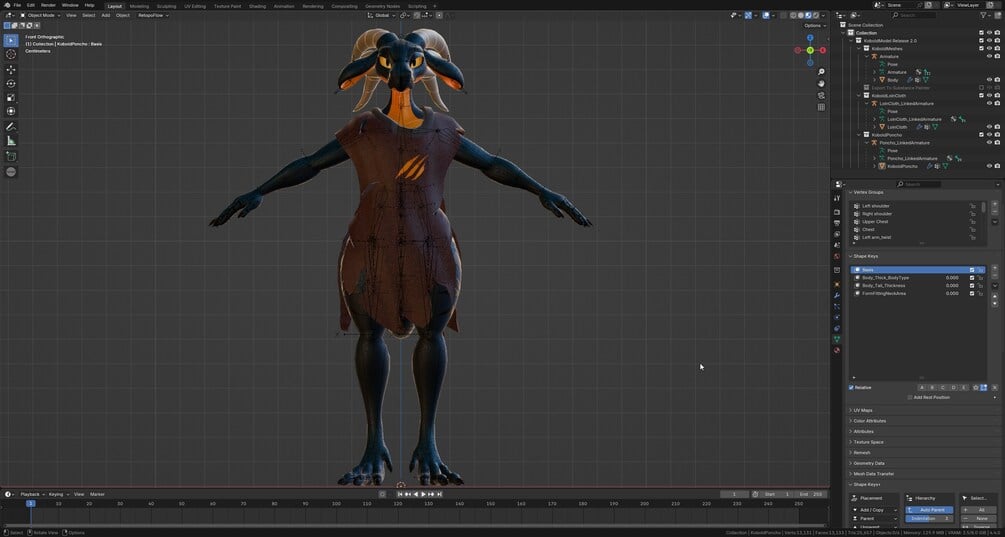Open the Global transform orientation dropdown
The height and width of the screenshot is (537, 1005).
tap(382, 15)
